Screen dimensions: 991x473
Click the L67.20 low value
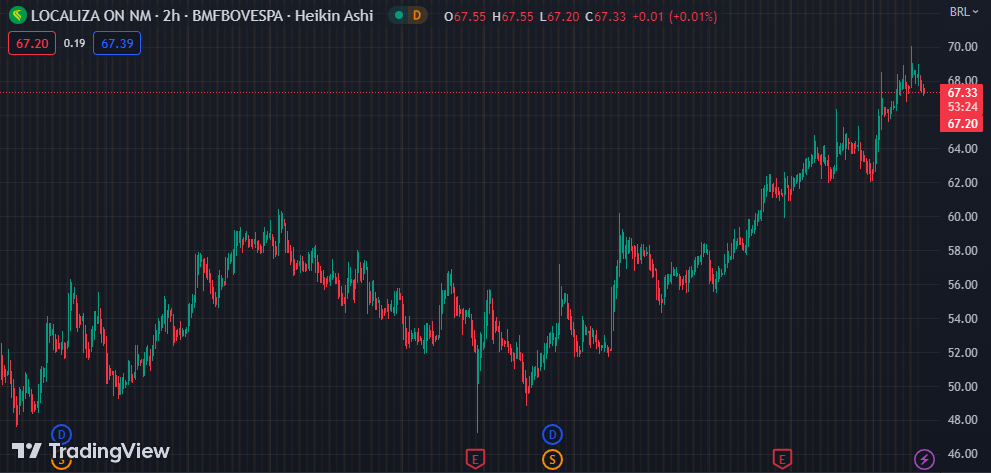tap(559, 17)
